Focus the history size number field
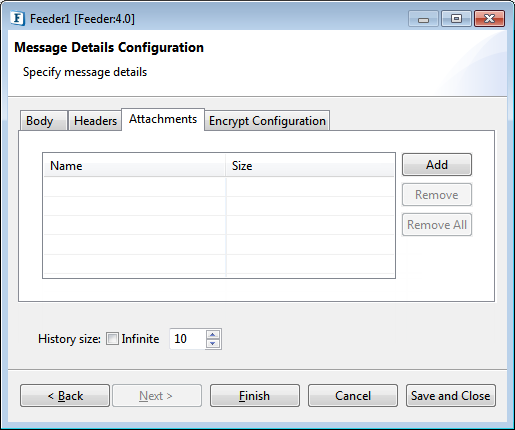515x430 pixels. click(188, 339)
